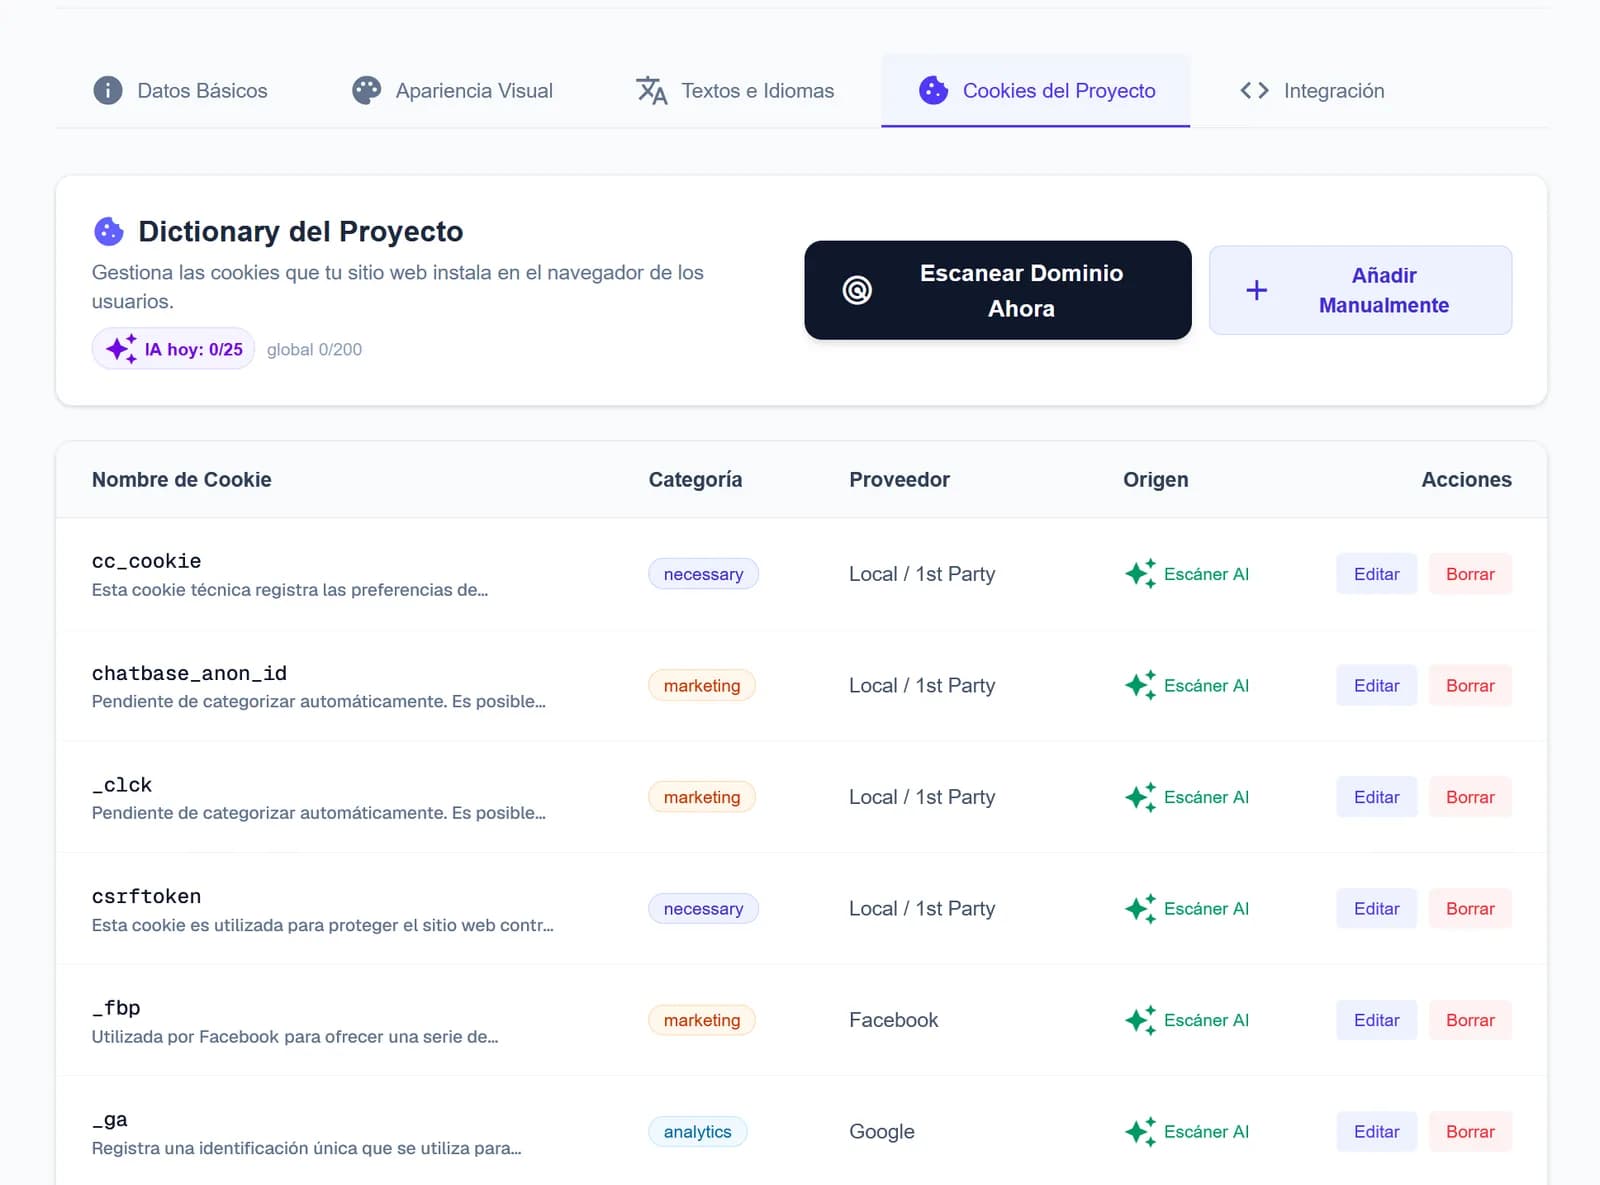Click the Escáner AI sparkle icon for chatbase_anon_id

point(1140,686)
